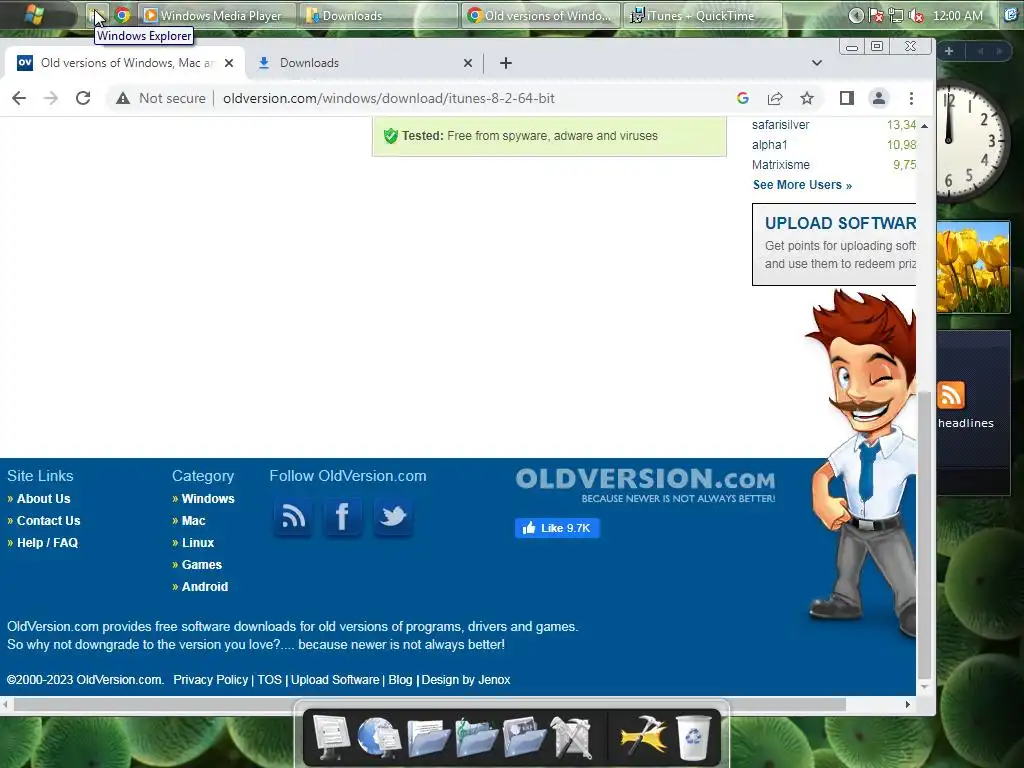Click the Blog footer link

pos(400,680)
